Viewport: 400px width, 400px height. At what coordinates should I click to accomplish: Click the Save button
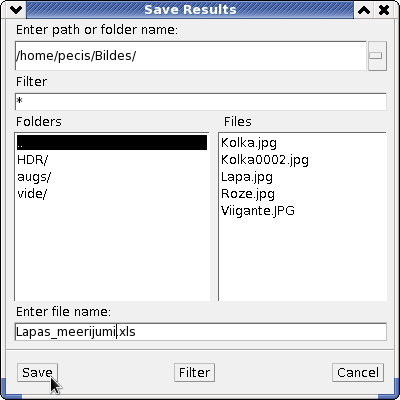click(x=37, y=372)
